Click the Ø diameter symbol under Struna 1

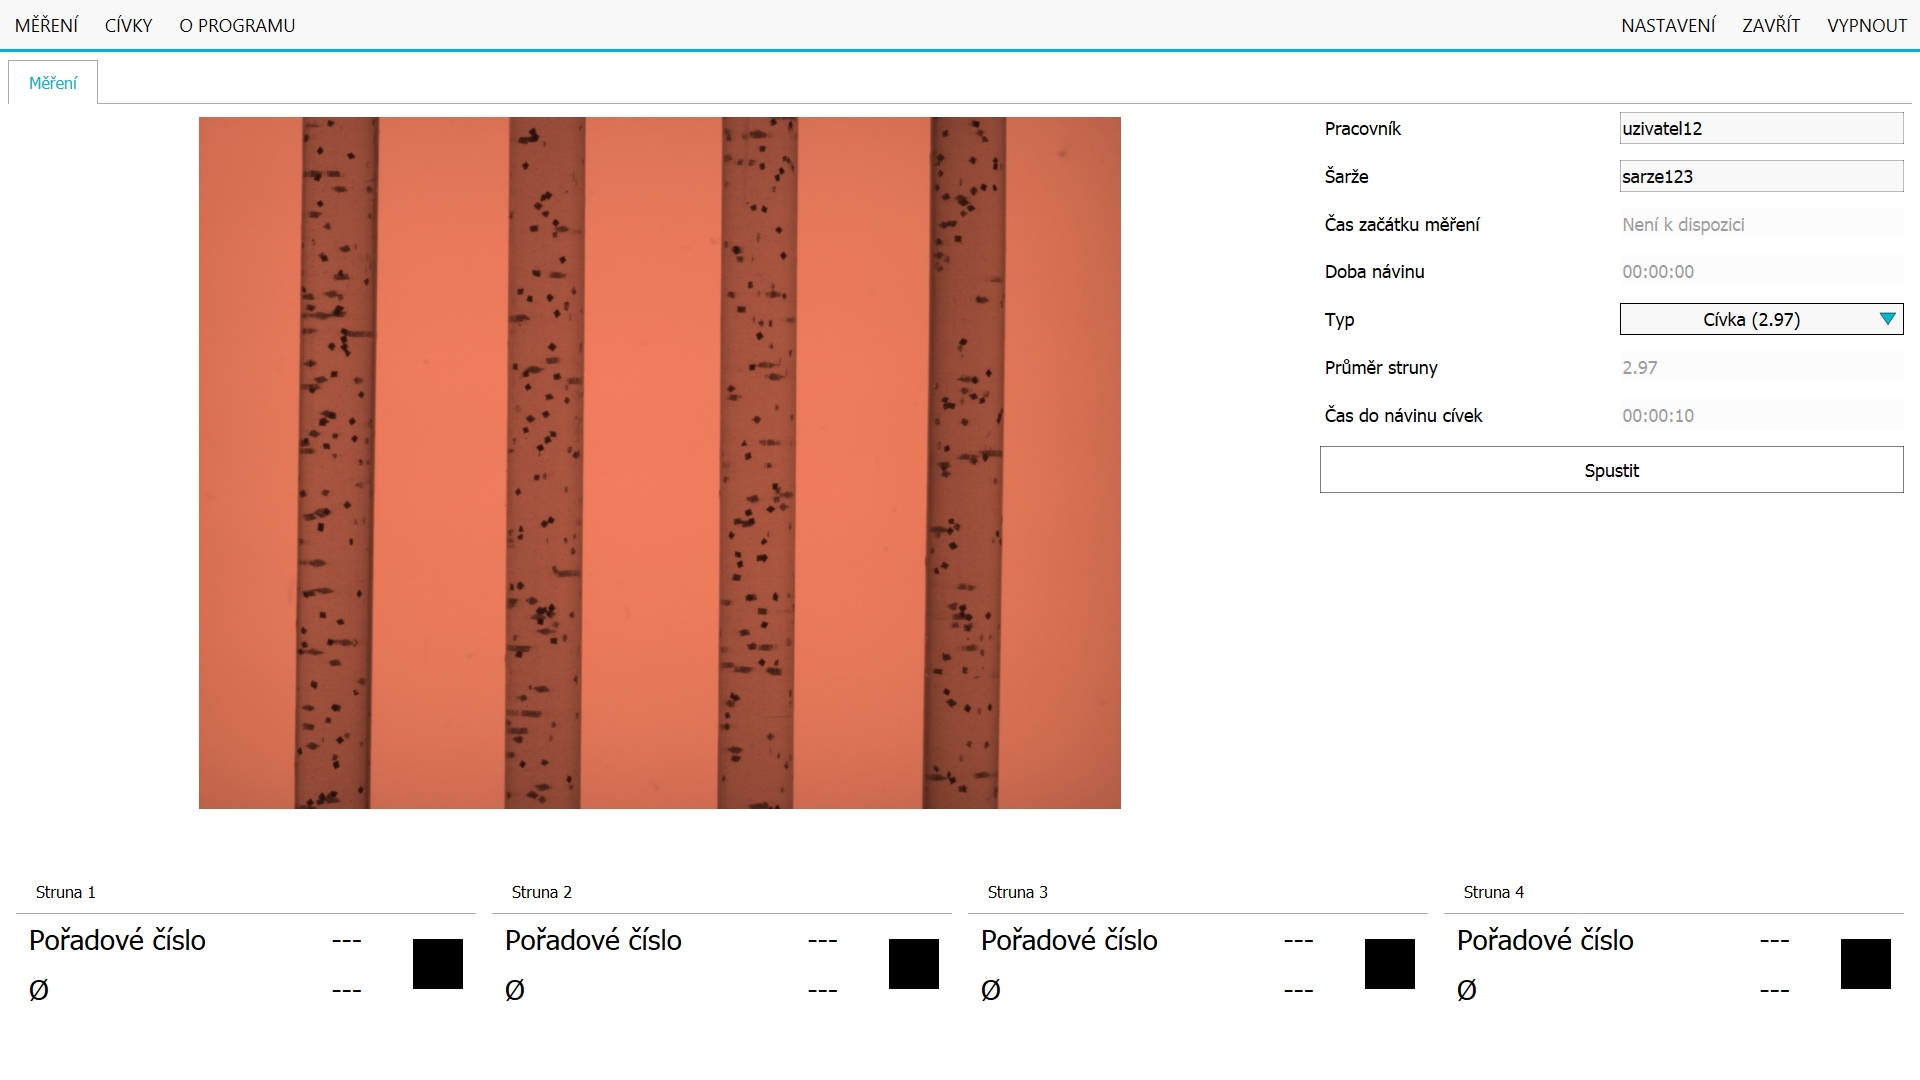pyautogui.click(x=39, y=990)
